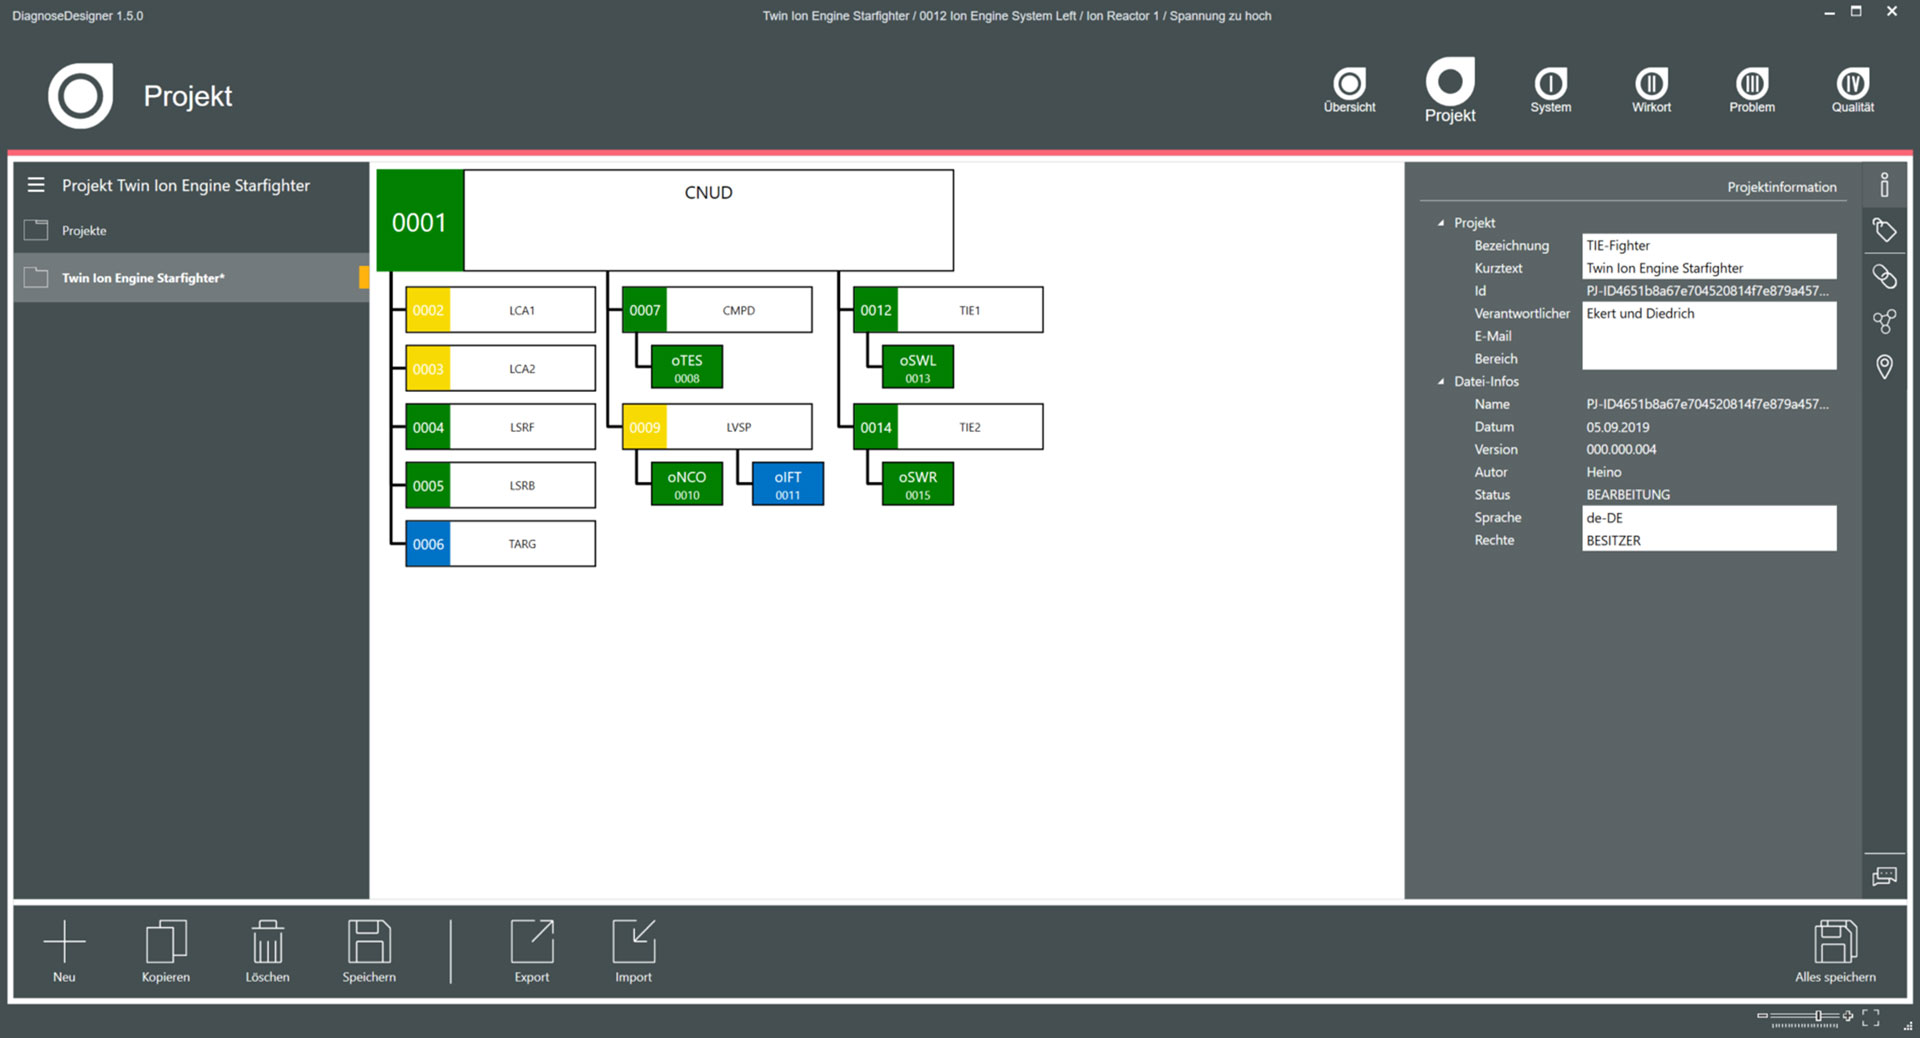The image size is (1920, 1038).
Task: Select green node oSWL 0013
Action: pyautogui.click(x=918, y=368)
